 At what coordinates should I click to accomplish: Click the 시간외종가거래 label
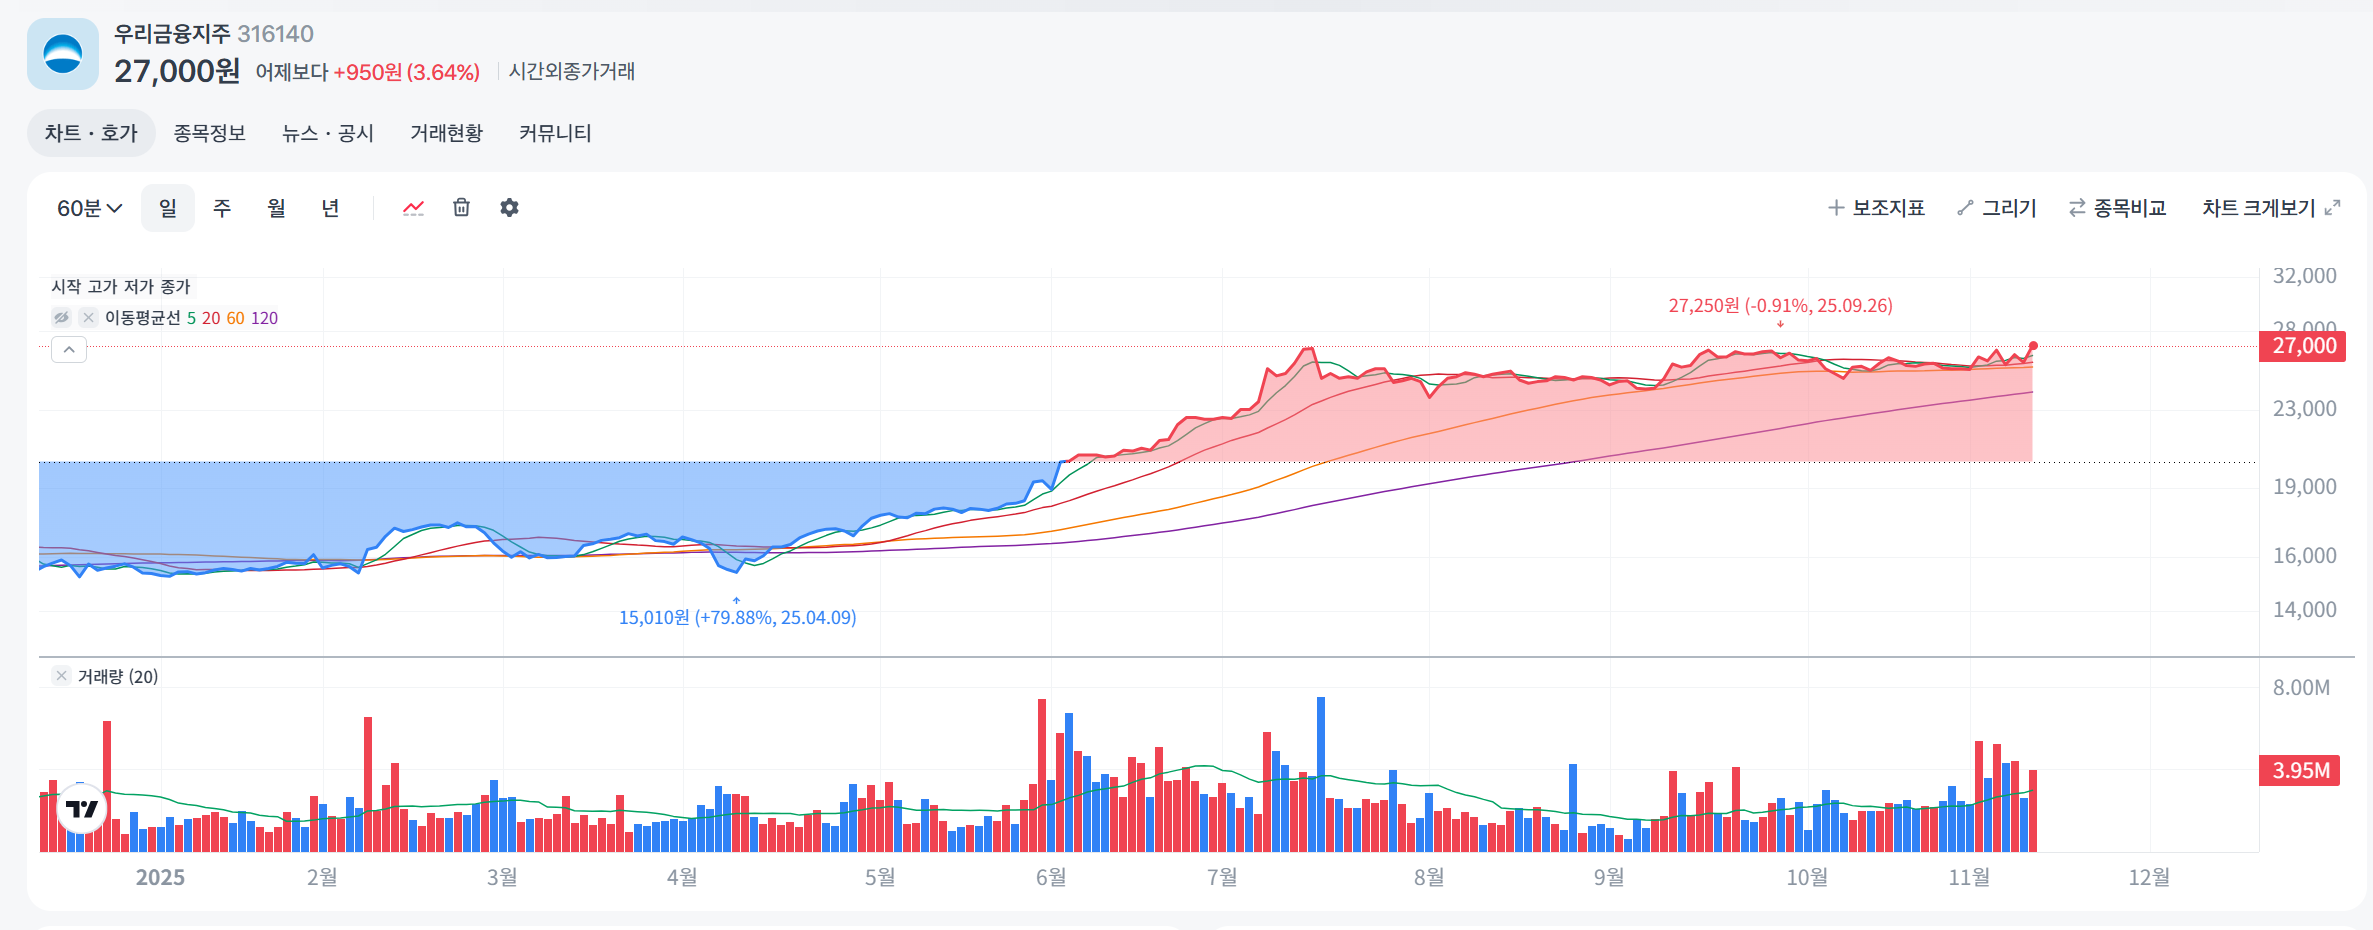[572, 71]
